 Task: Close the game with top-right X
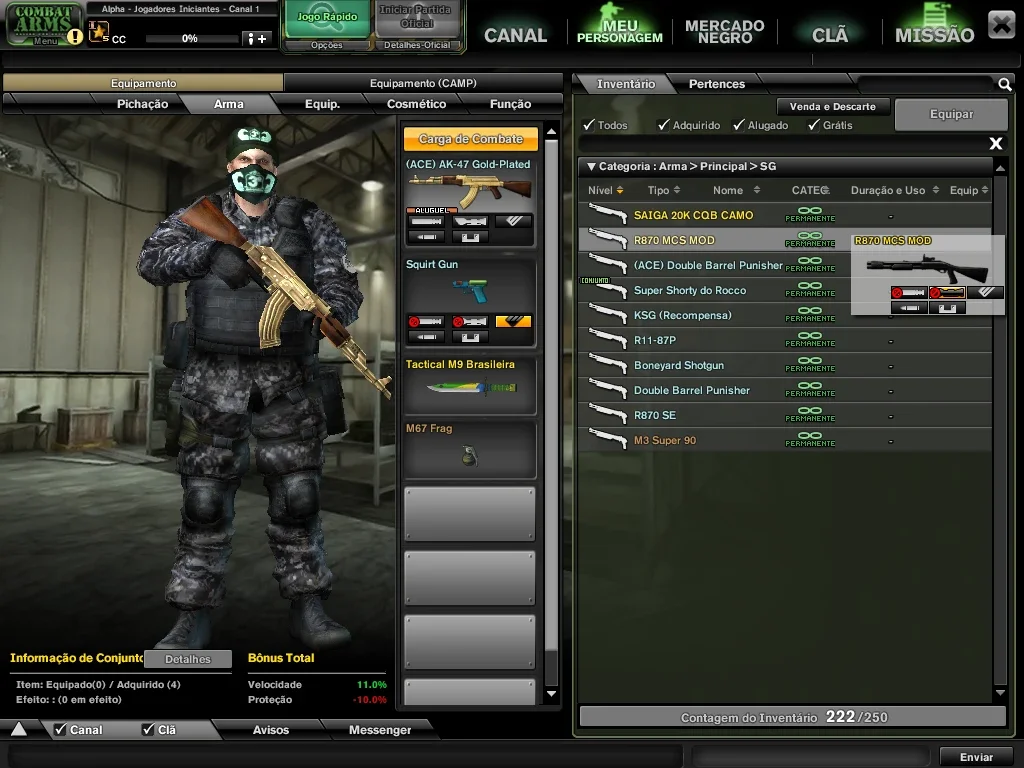pos(1001,25)
